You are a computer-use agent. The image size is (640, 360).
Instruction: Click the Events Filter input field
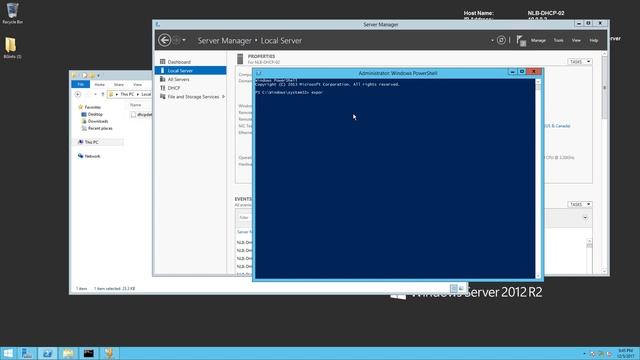(x=245, y=218)
